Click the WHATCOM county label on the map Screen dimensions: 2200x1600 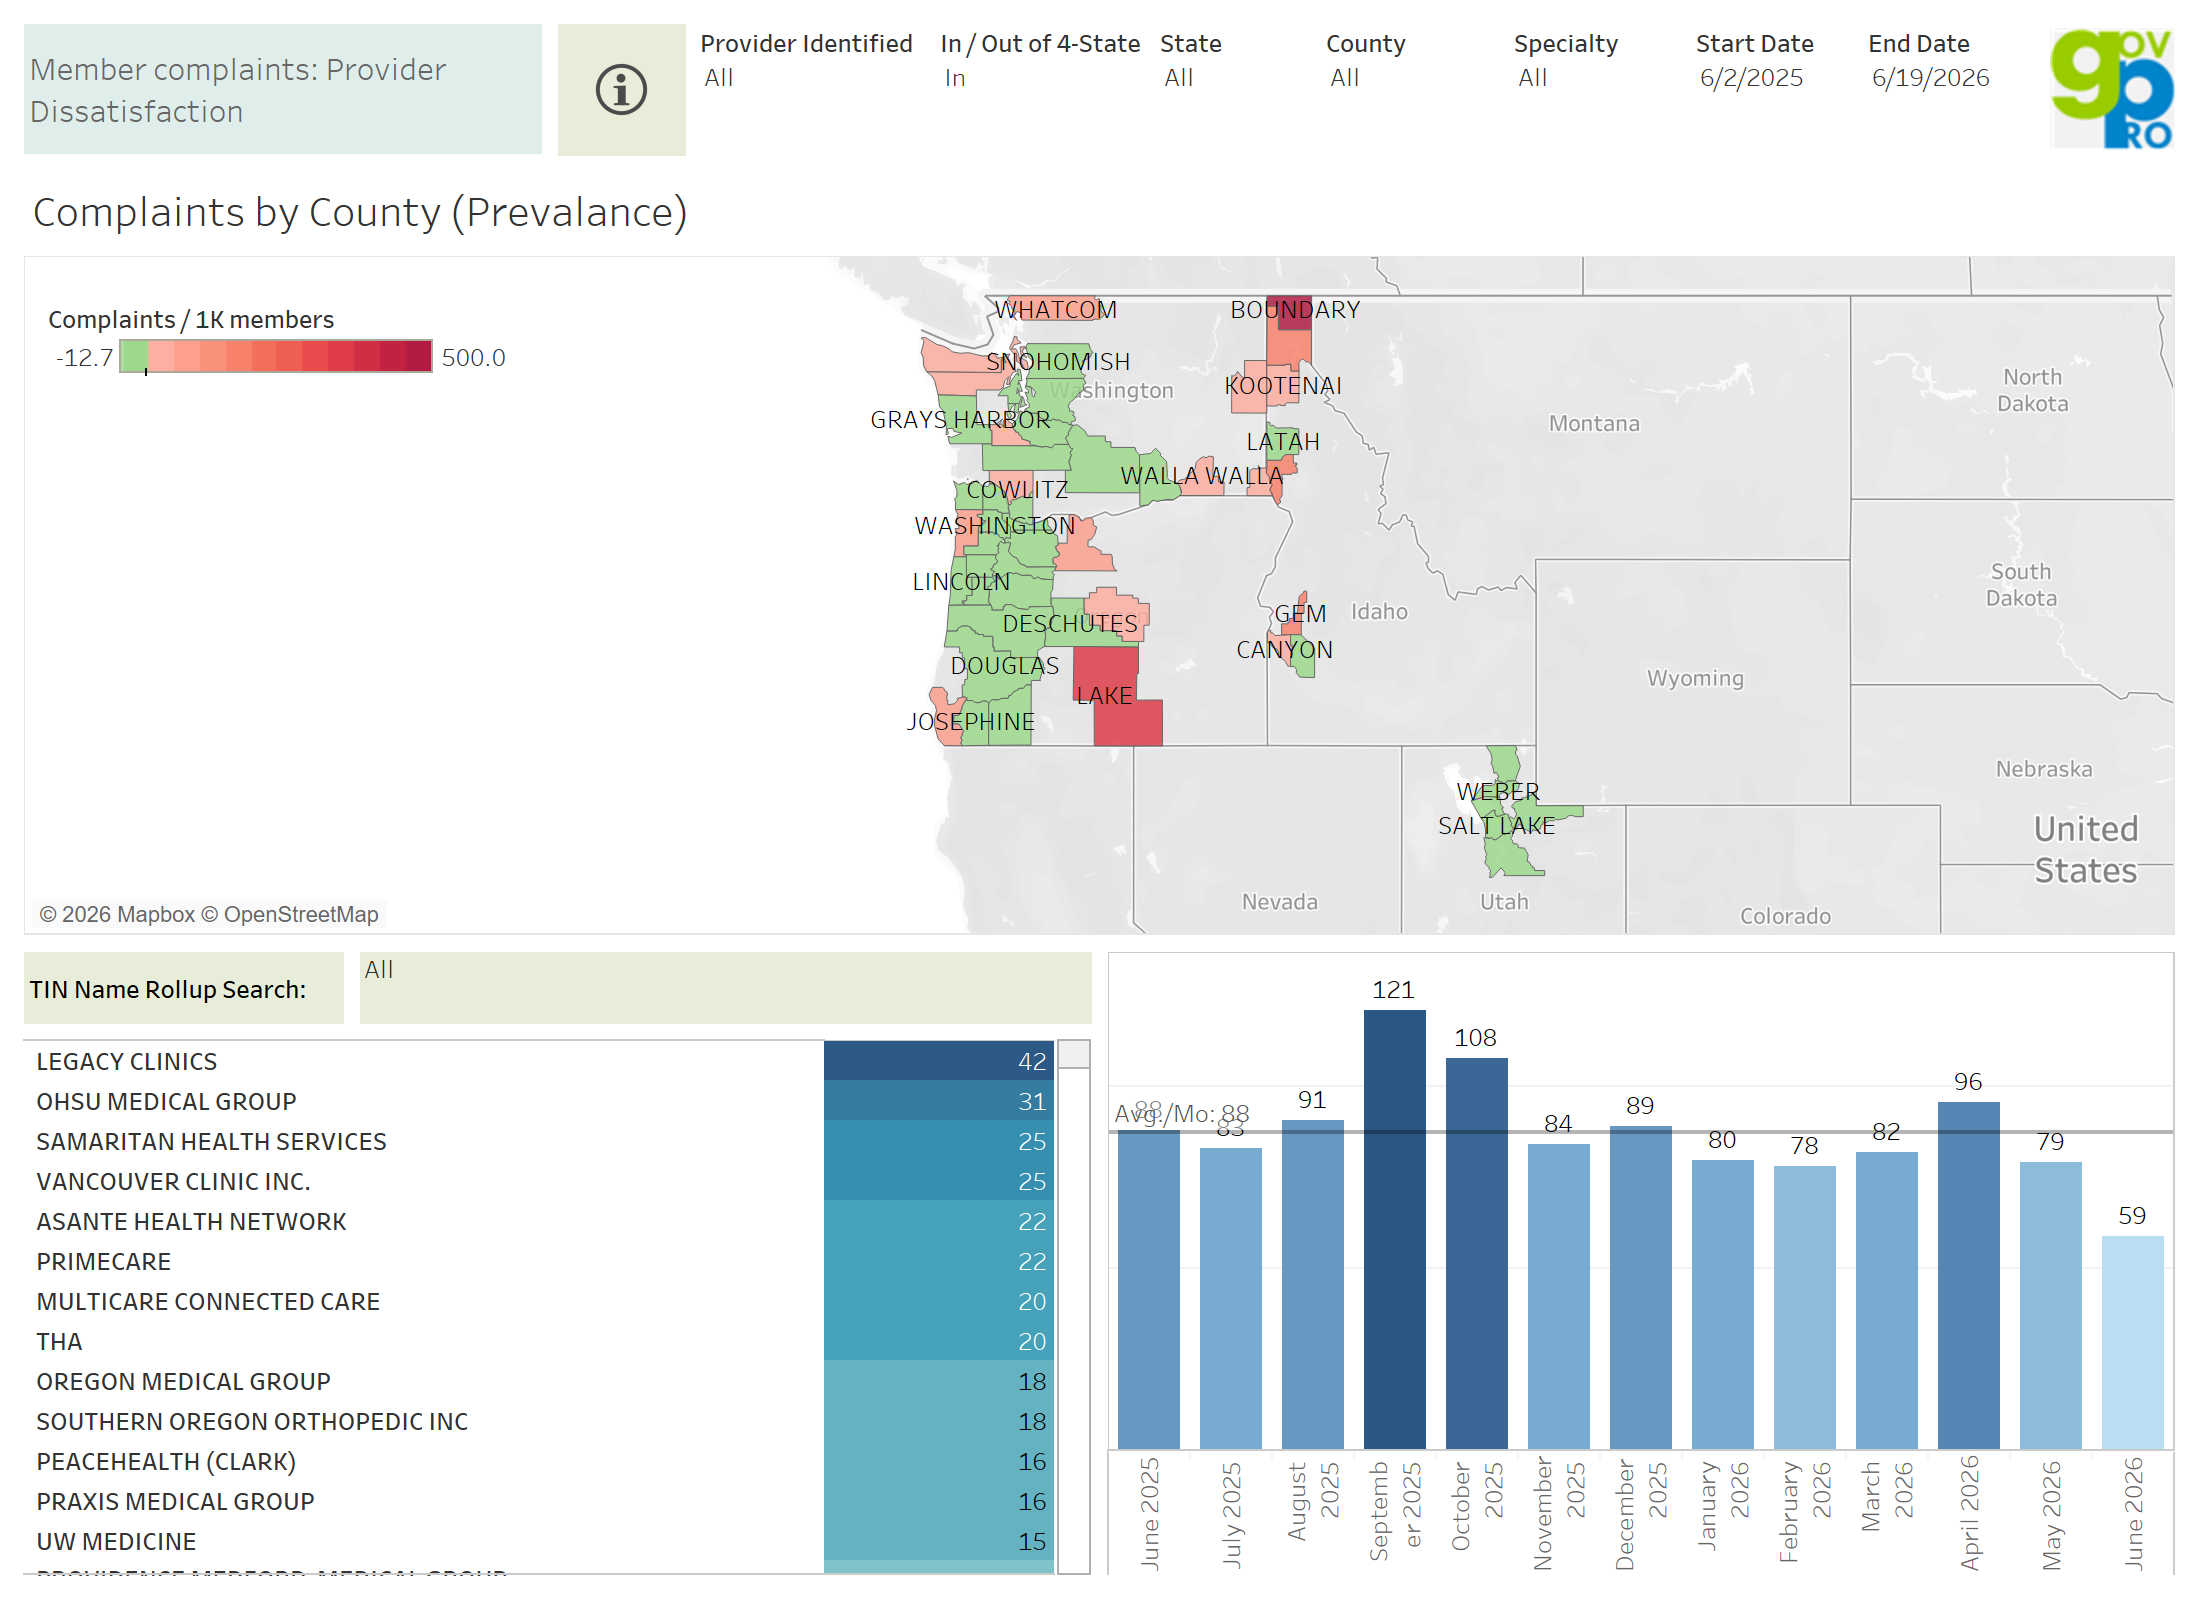point(1055,310)
